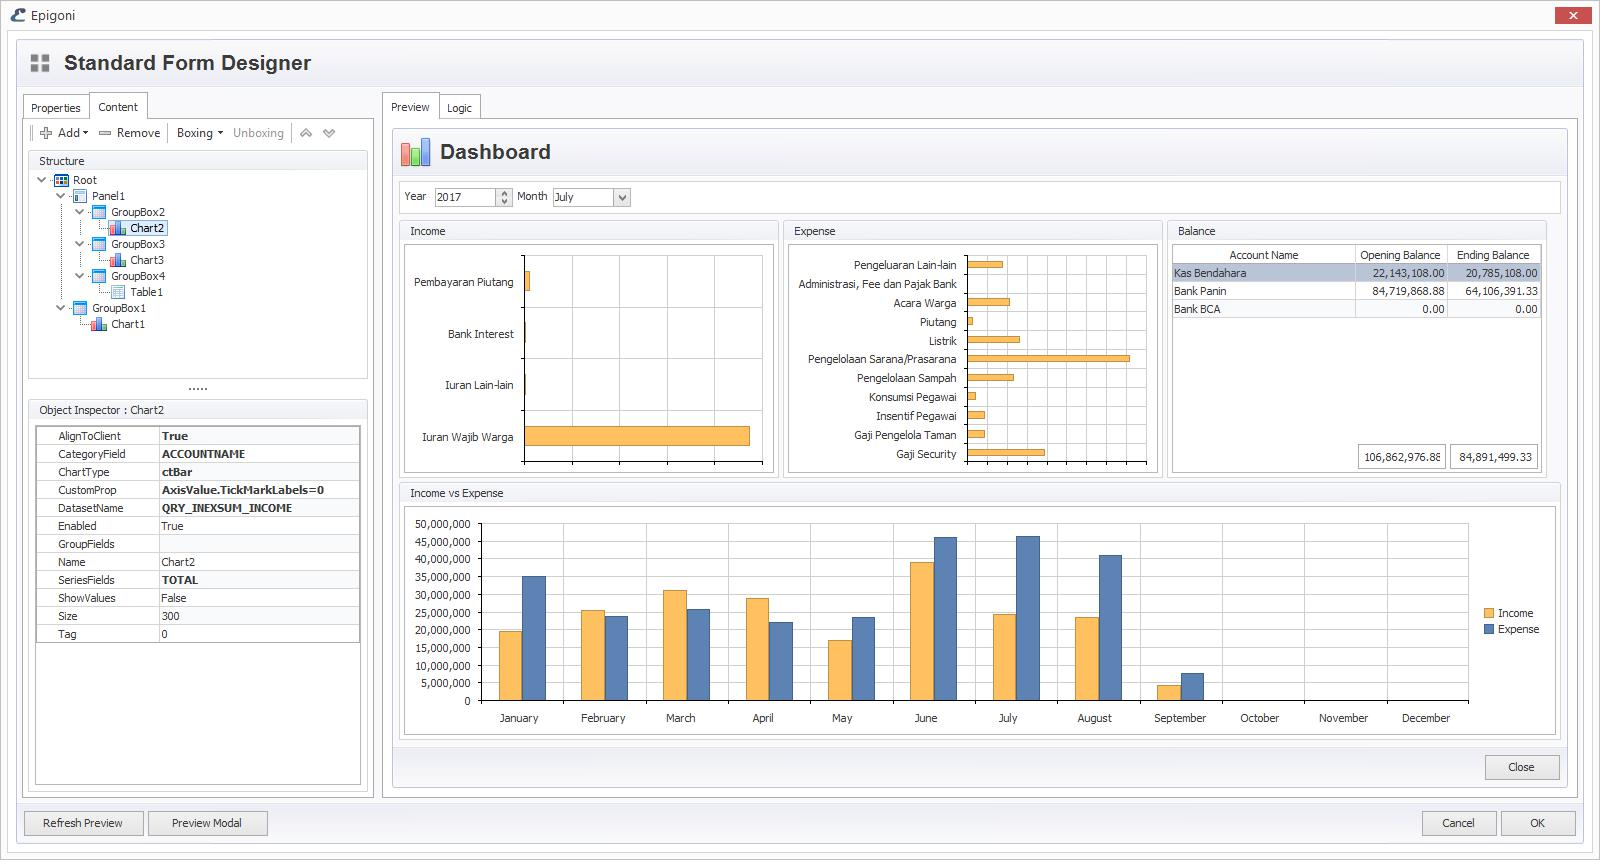Click the Epigoni app icon in title bar

pyautogui.click(x=17, y=15)
